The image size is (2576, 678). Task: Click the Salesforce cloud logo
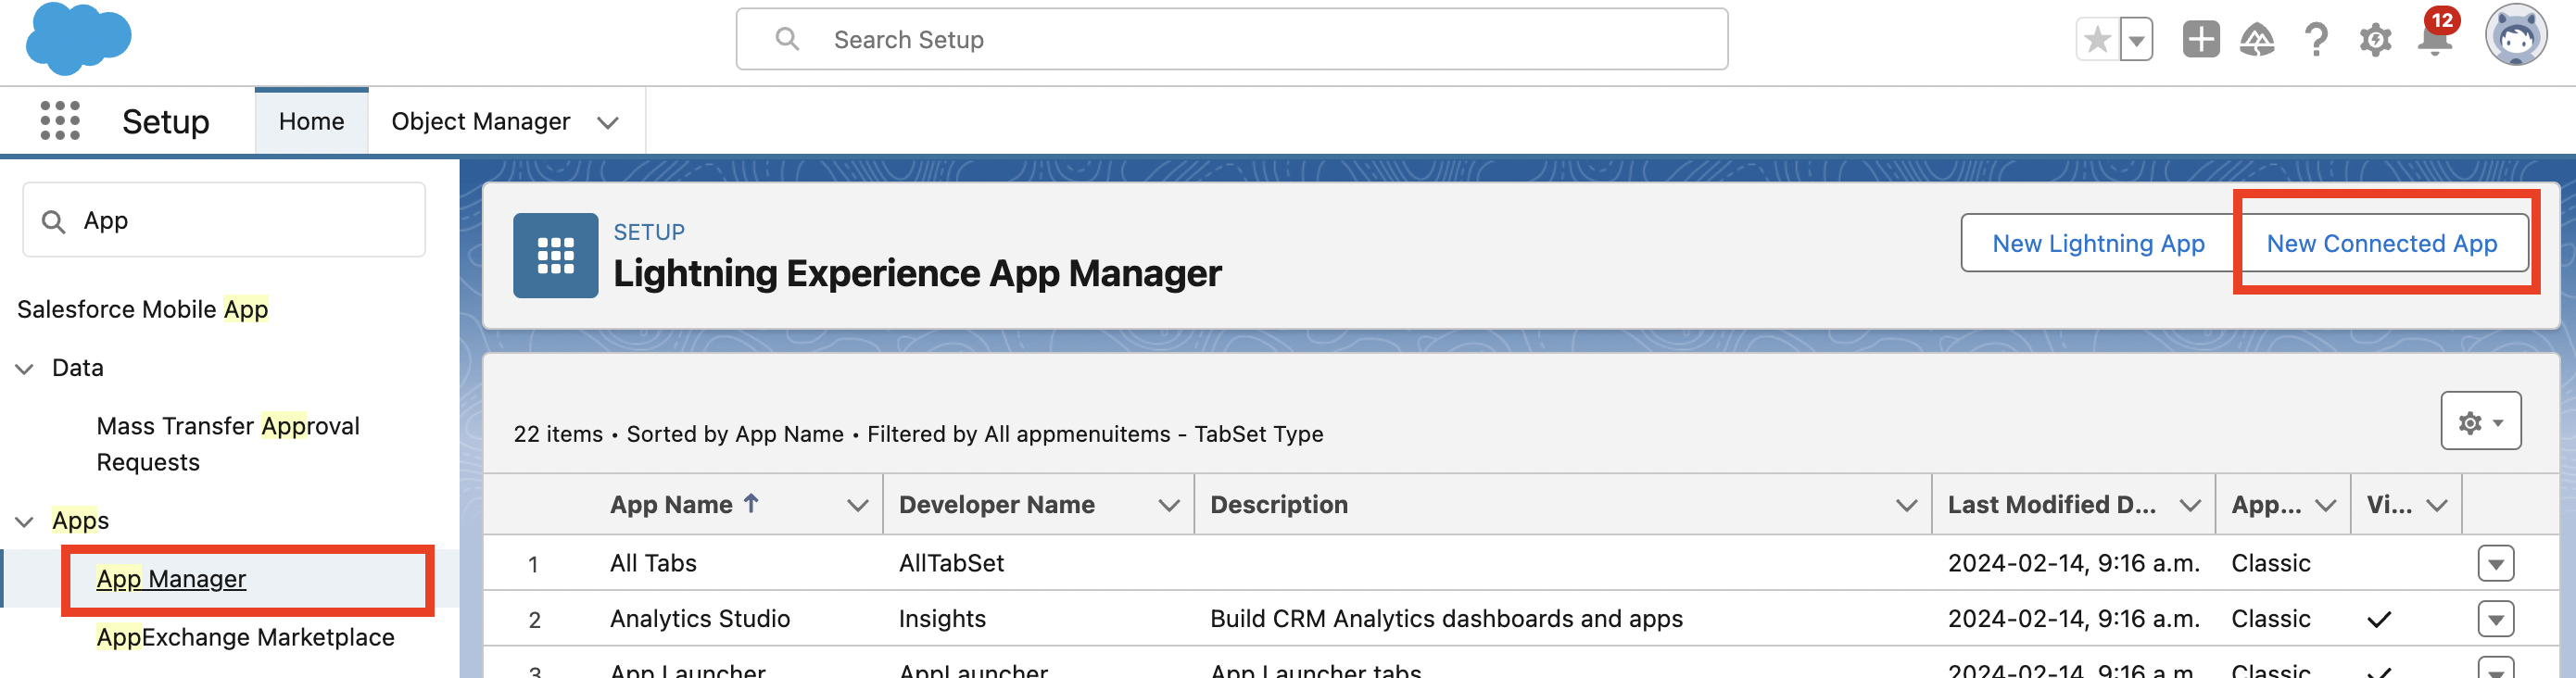pos(78,39)
